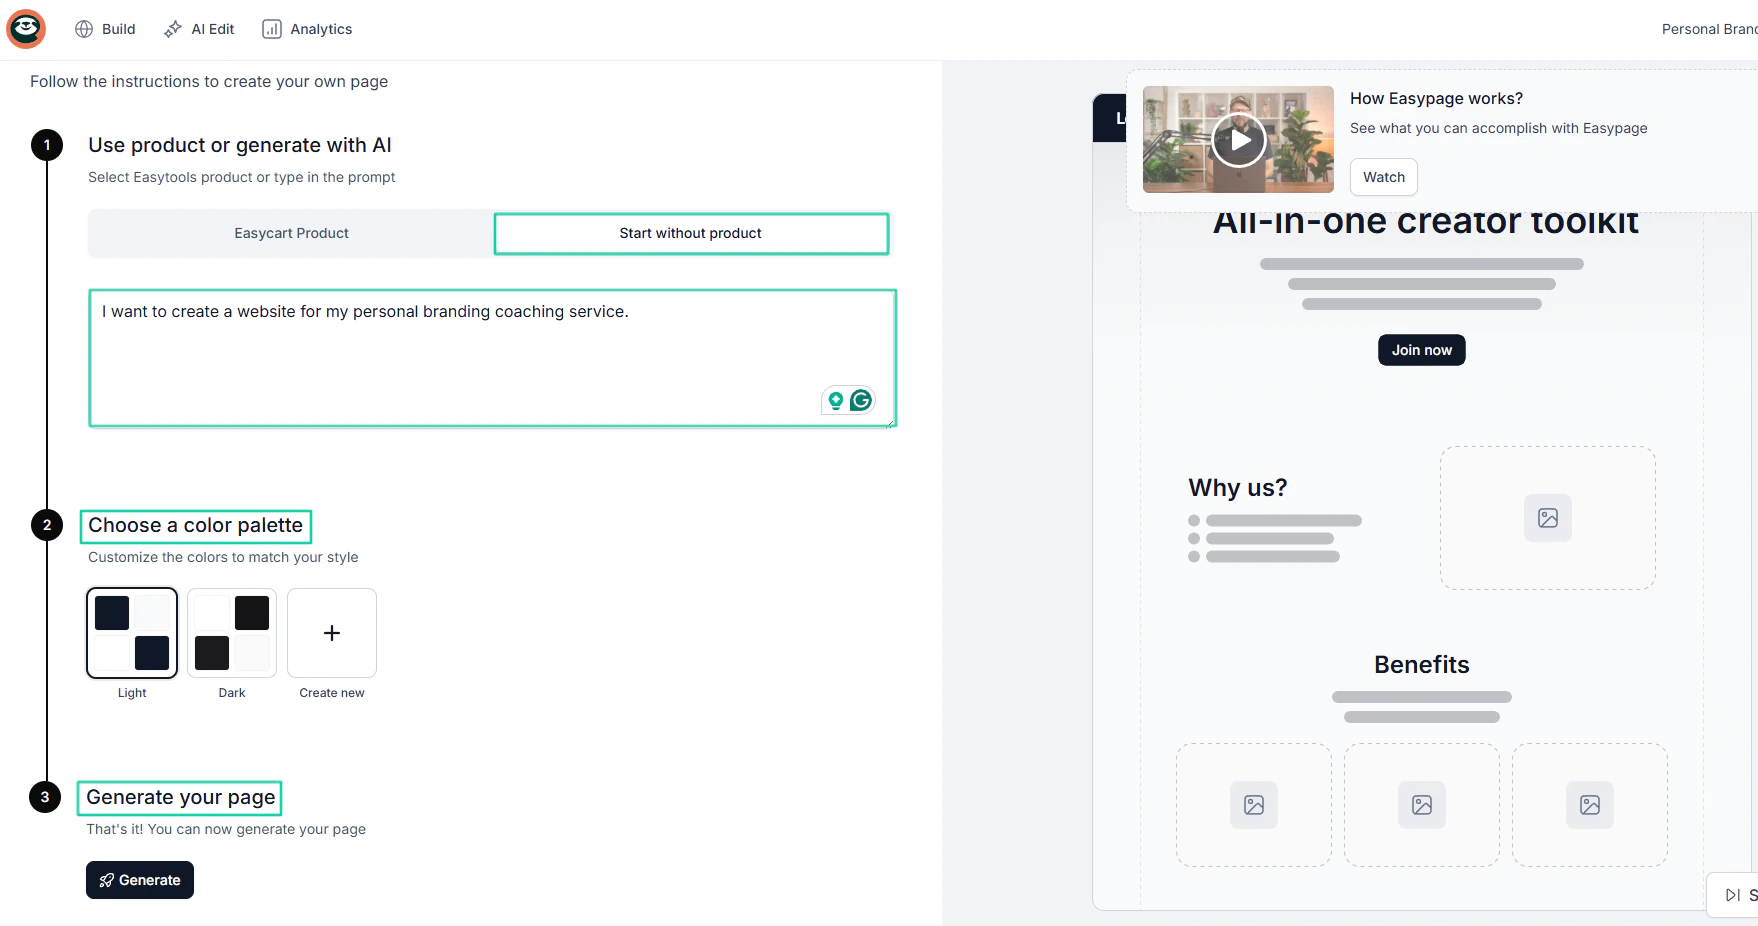Select the Easycart Product tab
Image resolution: width=1758 pixels, height=926 pixels.
(x=291, y=233)
